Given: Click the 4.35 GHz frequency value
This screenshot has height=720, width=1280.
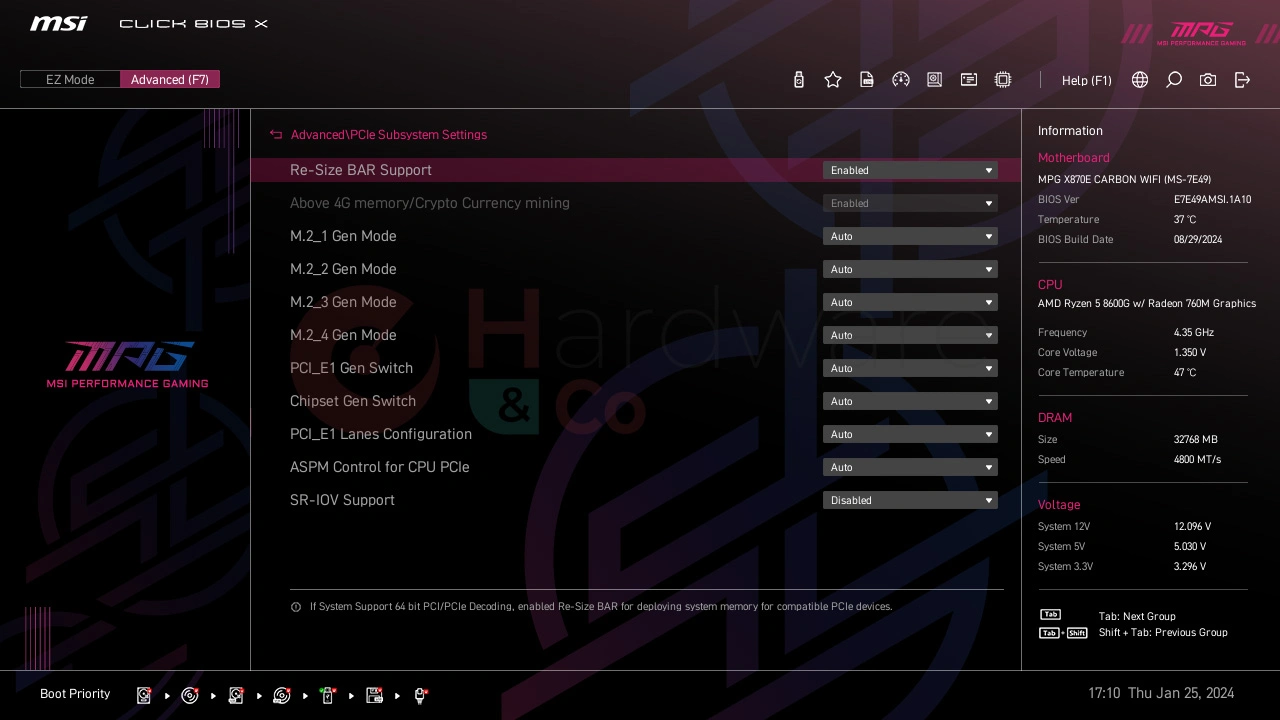Looking at the screenshot, I should tap(1194, 333).
